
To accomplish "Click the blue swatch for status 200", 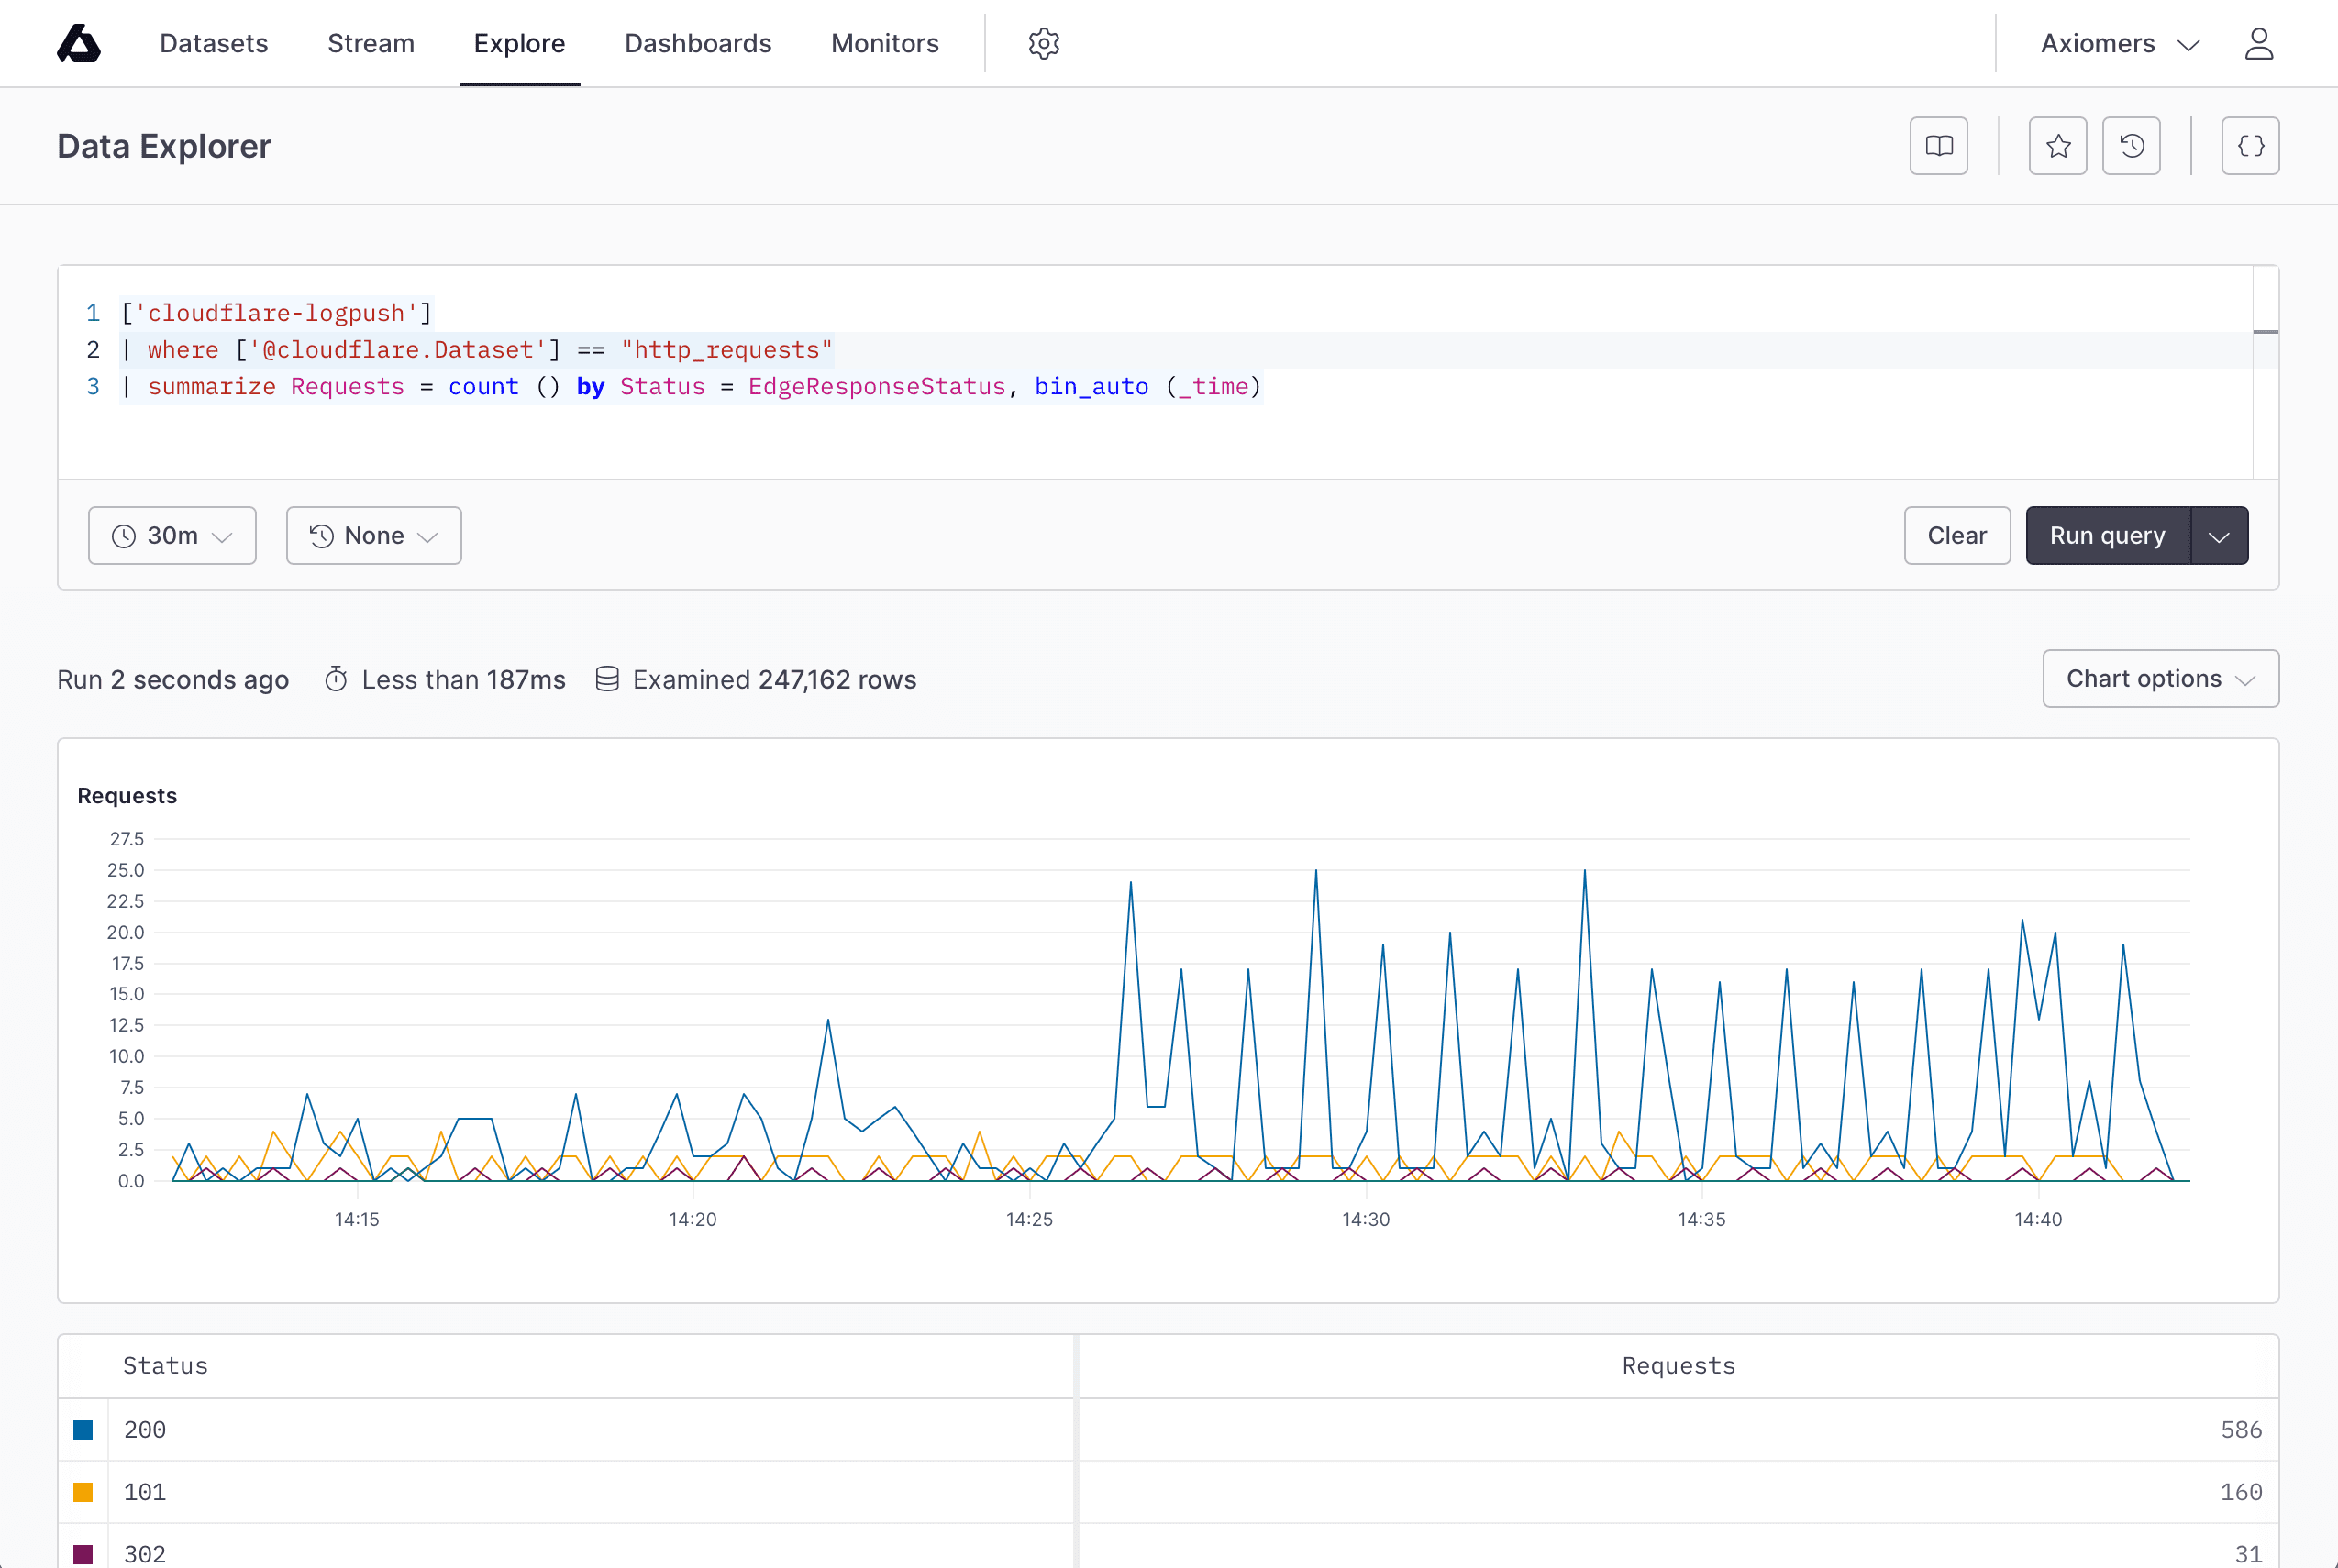I will point(83,1430).
